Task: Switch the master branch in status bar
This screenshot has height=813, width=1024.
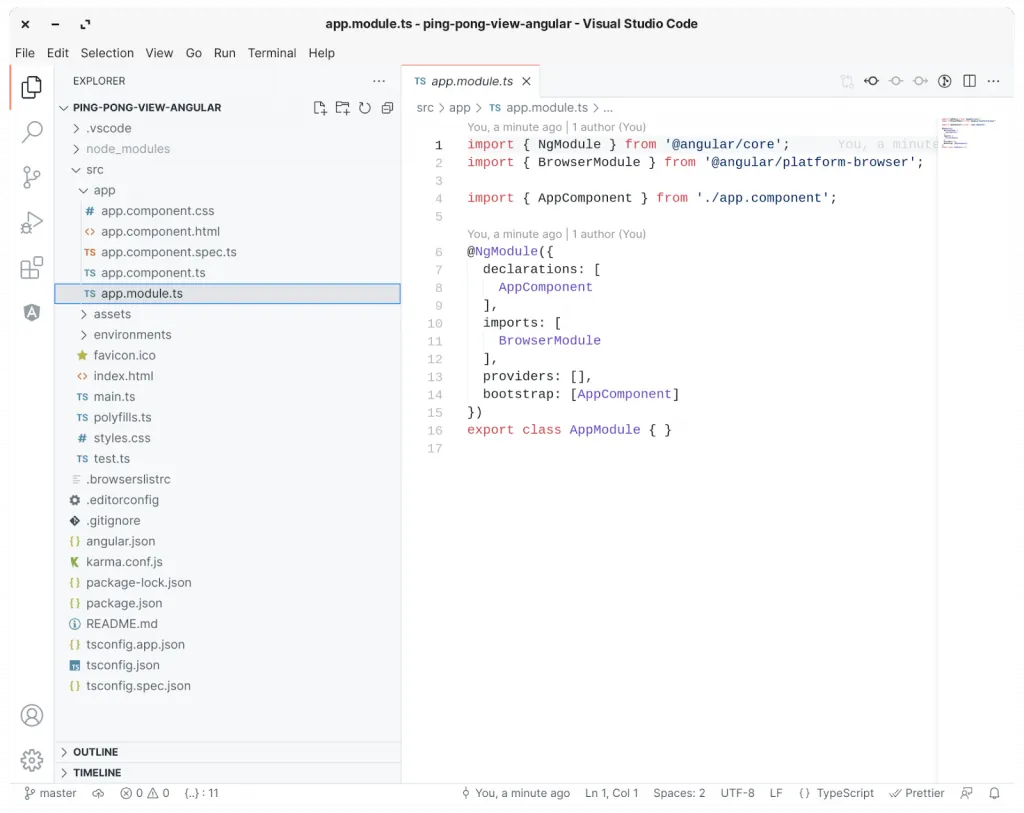Action: click(x=50, y=793)
